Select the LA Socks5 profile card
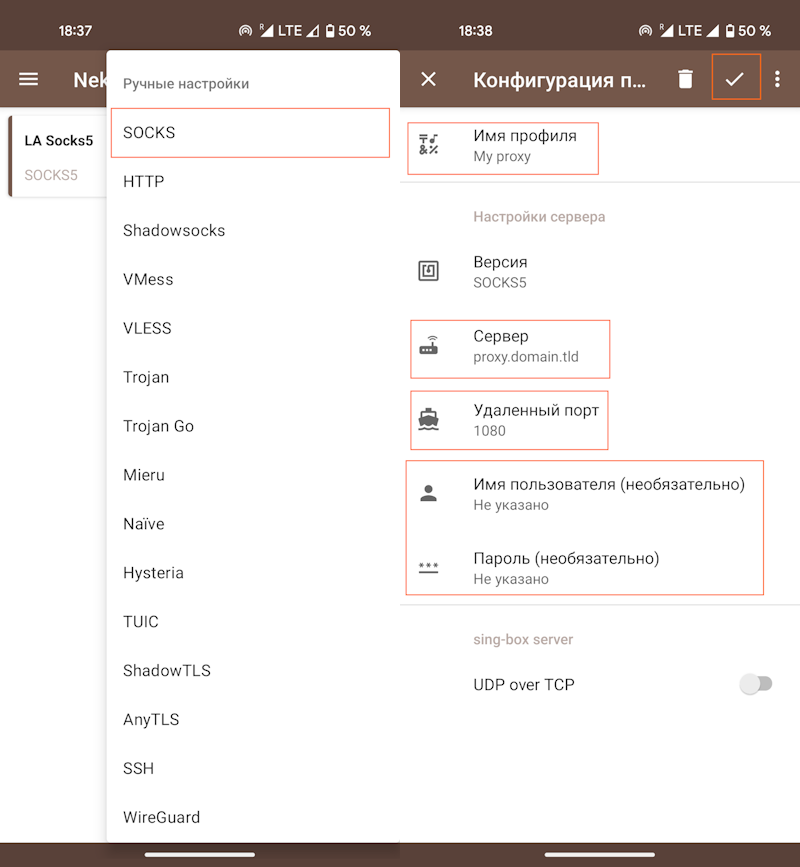This screenshot has height=867, width=800. pos(58,156)
